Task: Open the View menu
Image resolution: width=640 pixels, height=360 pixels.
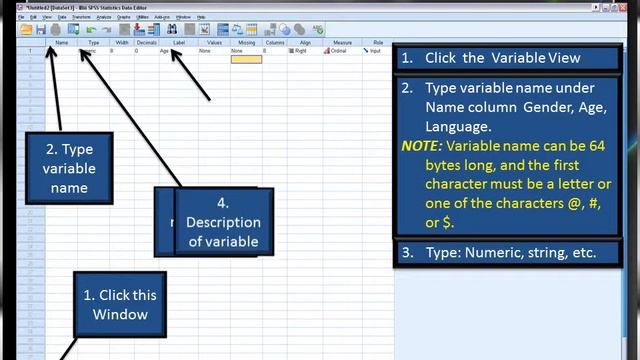Action: coord(47,18)
